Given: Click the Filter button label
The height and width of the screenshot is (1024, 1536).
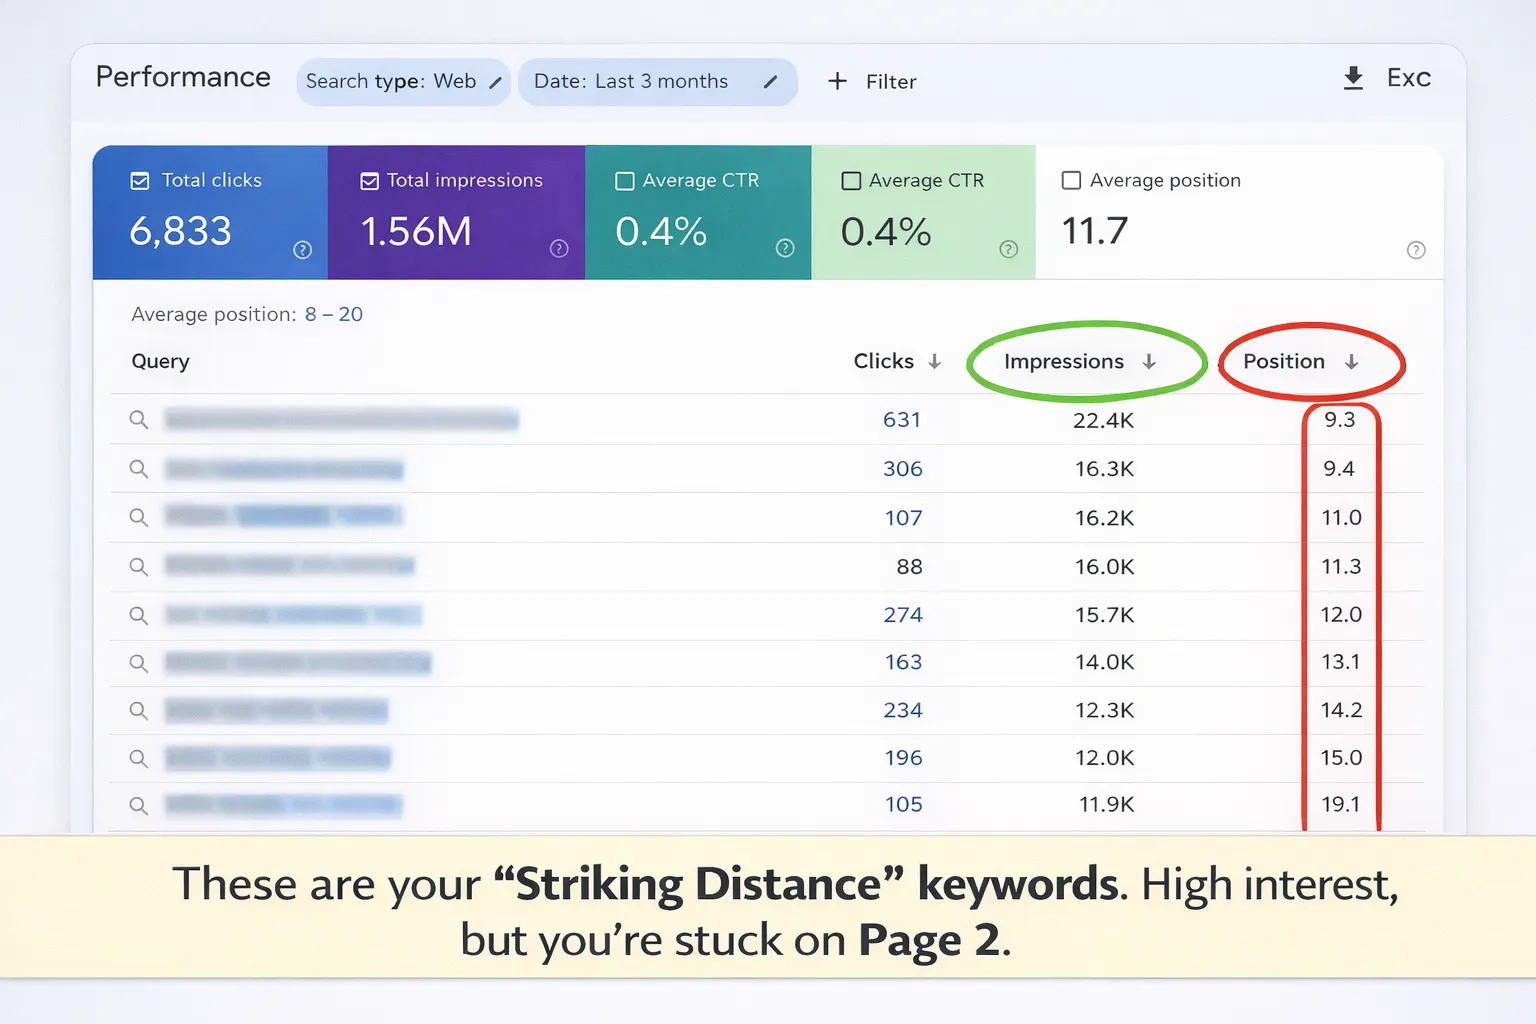Looking at the screenshot, I should (x=891, y=82).
